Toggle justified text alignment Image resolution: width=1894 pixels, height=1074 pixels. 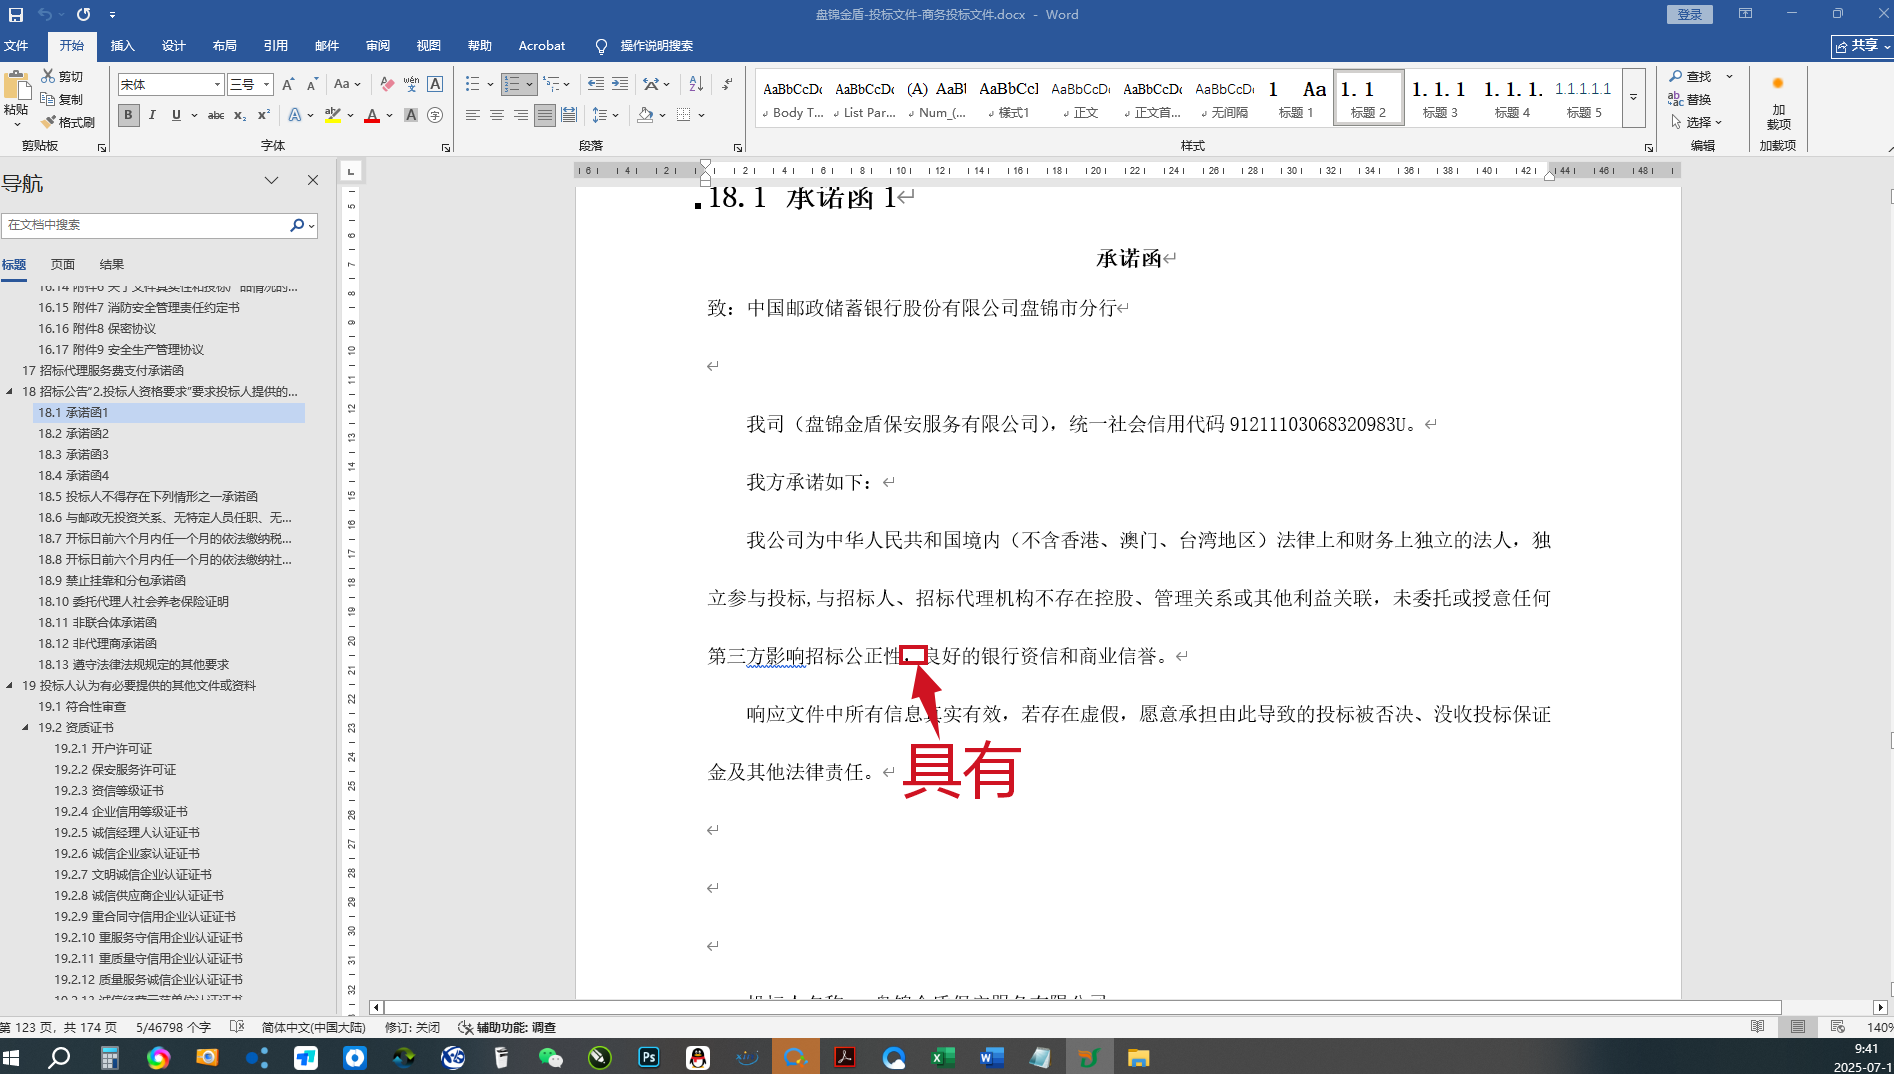click(544, 115)
